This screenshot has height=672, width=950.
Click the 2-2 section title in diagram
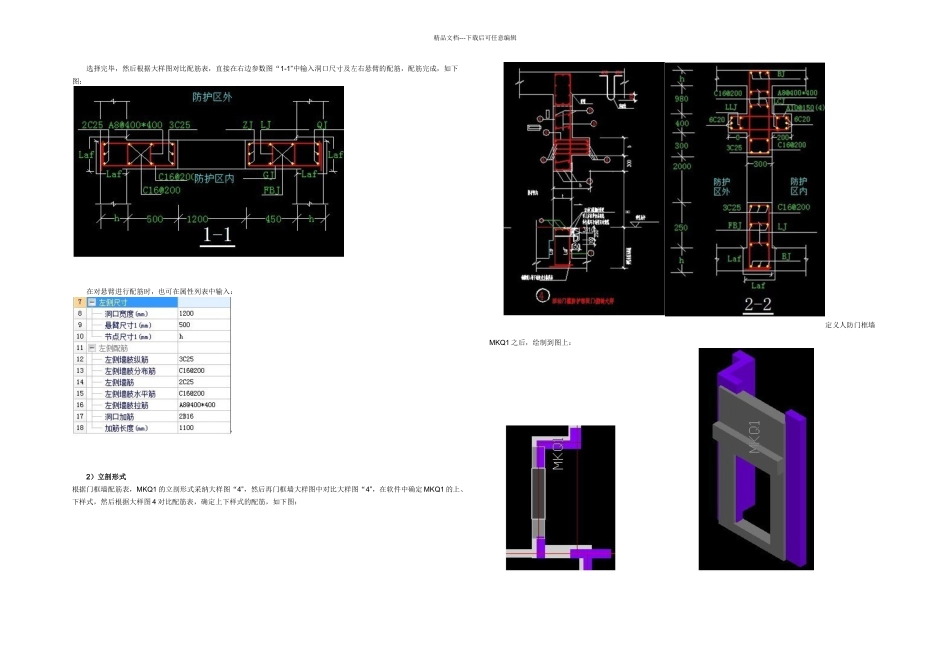click(x=760, y=303)
